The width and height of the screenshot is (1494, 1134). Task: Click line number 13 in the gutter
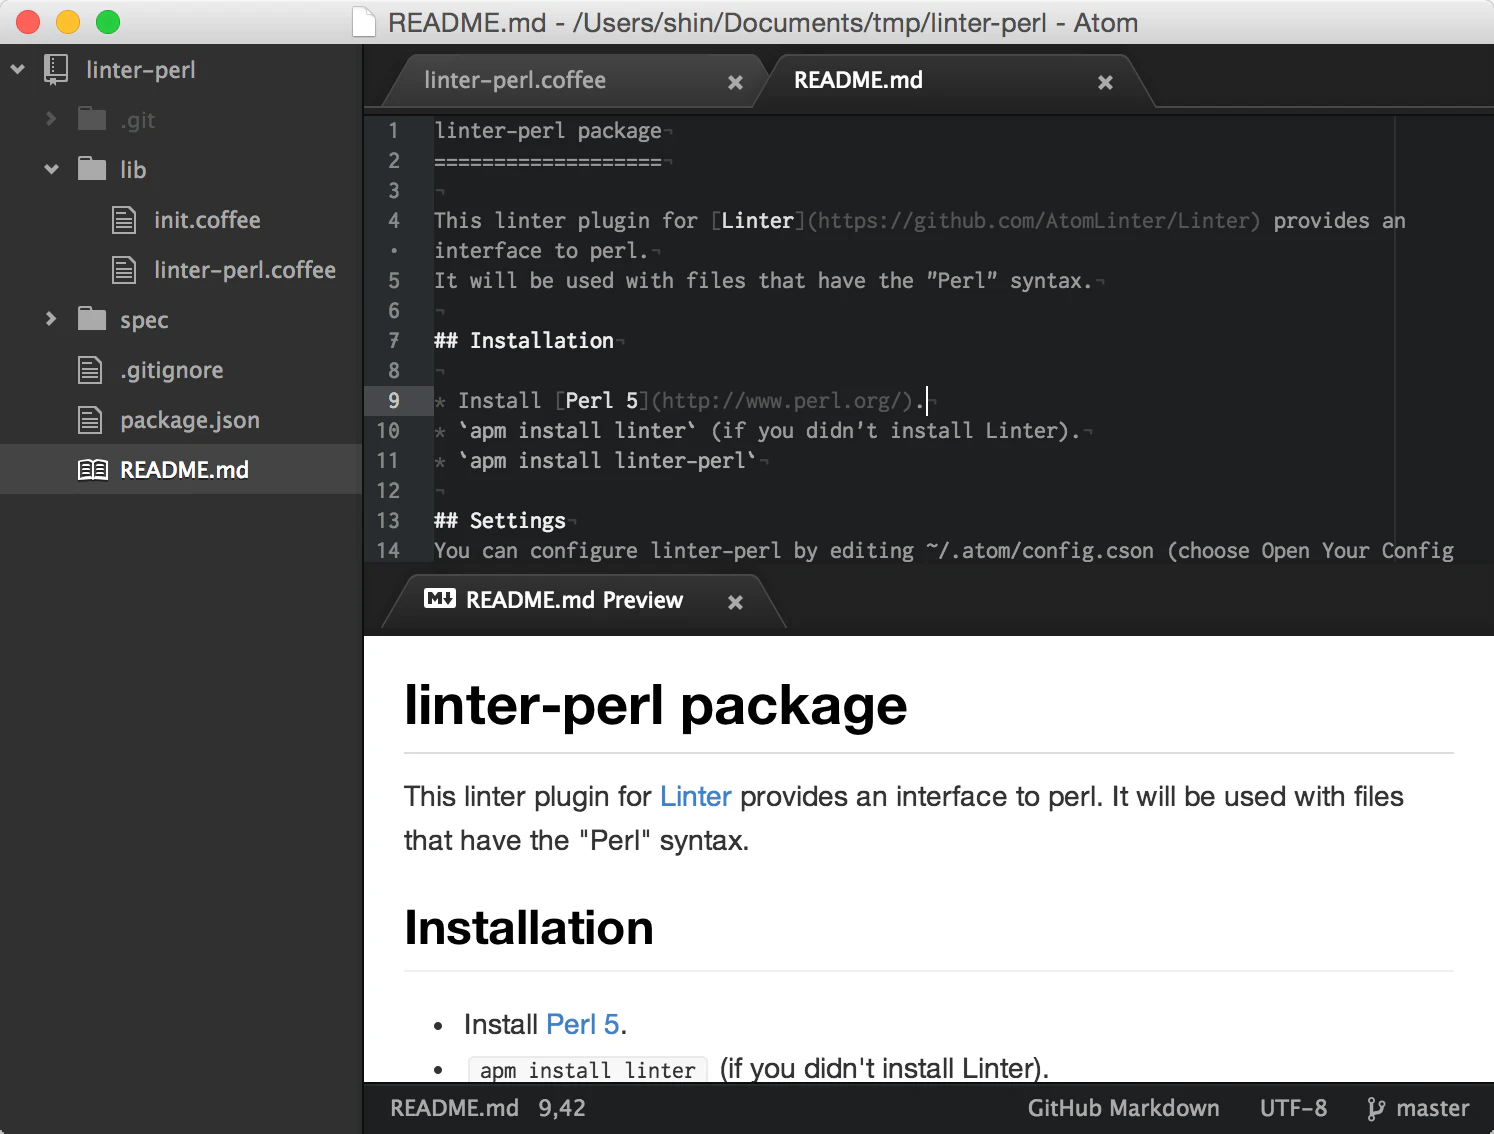tap(388, 520)
